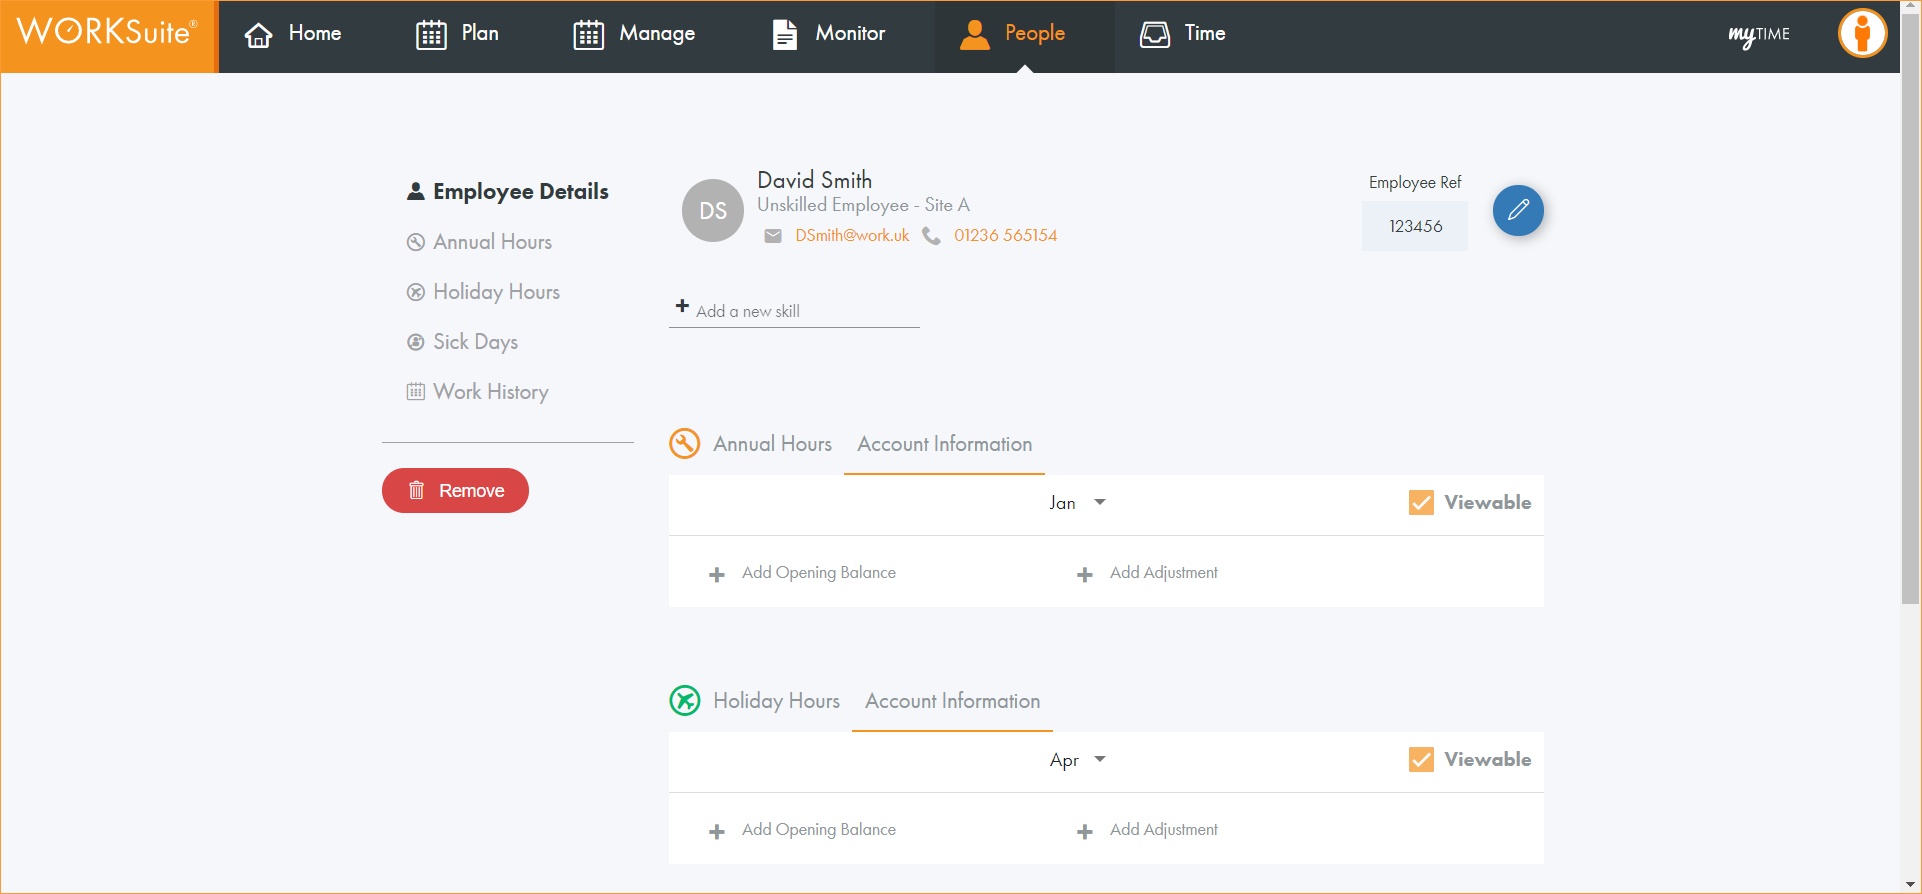Click the phone icon next to number

[931, 236]
